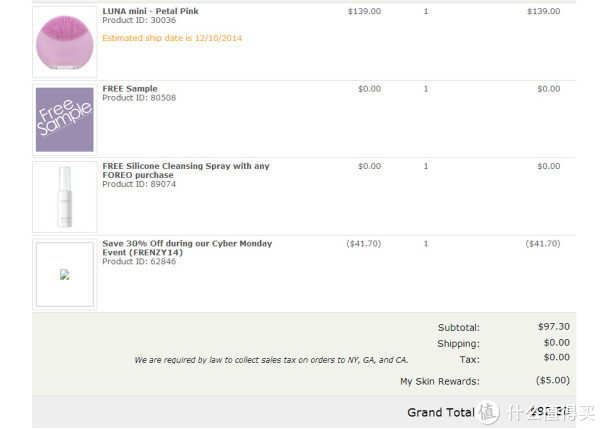Click the ($5.00) Skin Rewards credit amount
This screenshot has width=600, height=430.
click(553, 380)
